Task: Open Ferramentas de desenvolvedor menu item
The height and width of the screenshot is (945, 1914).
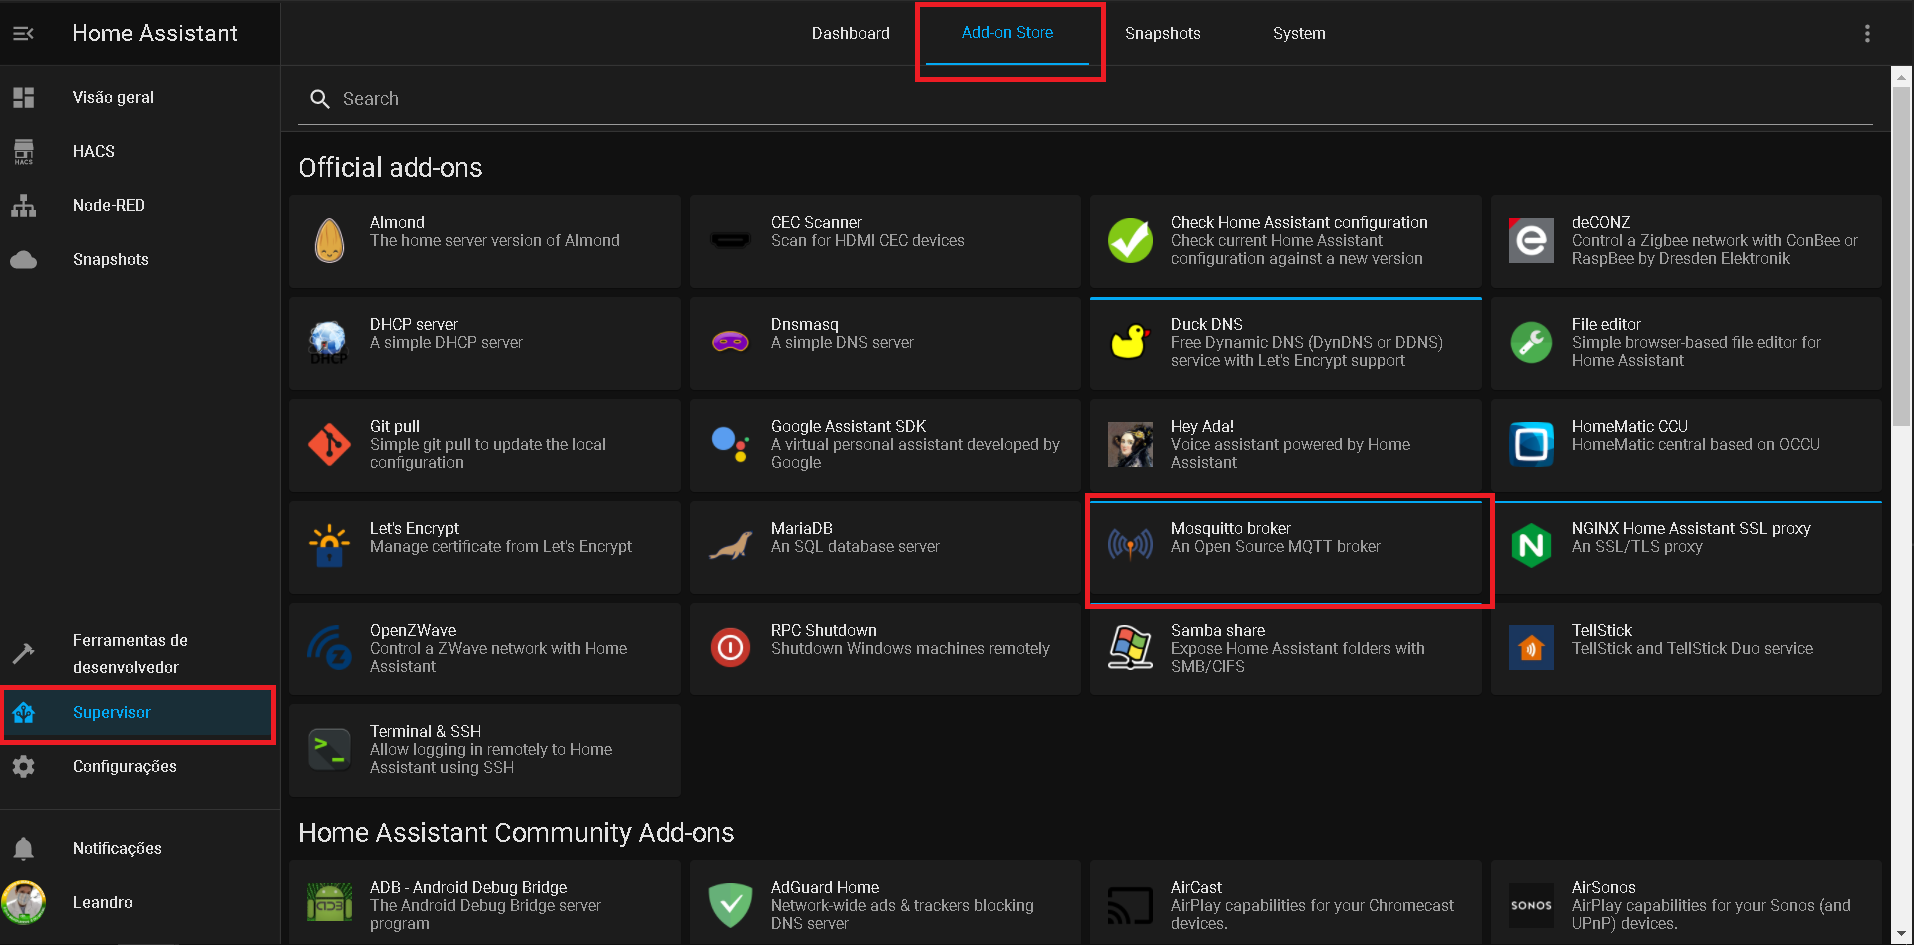Action: [x=138, y=653]
